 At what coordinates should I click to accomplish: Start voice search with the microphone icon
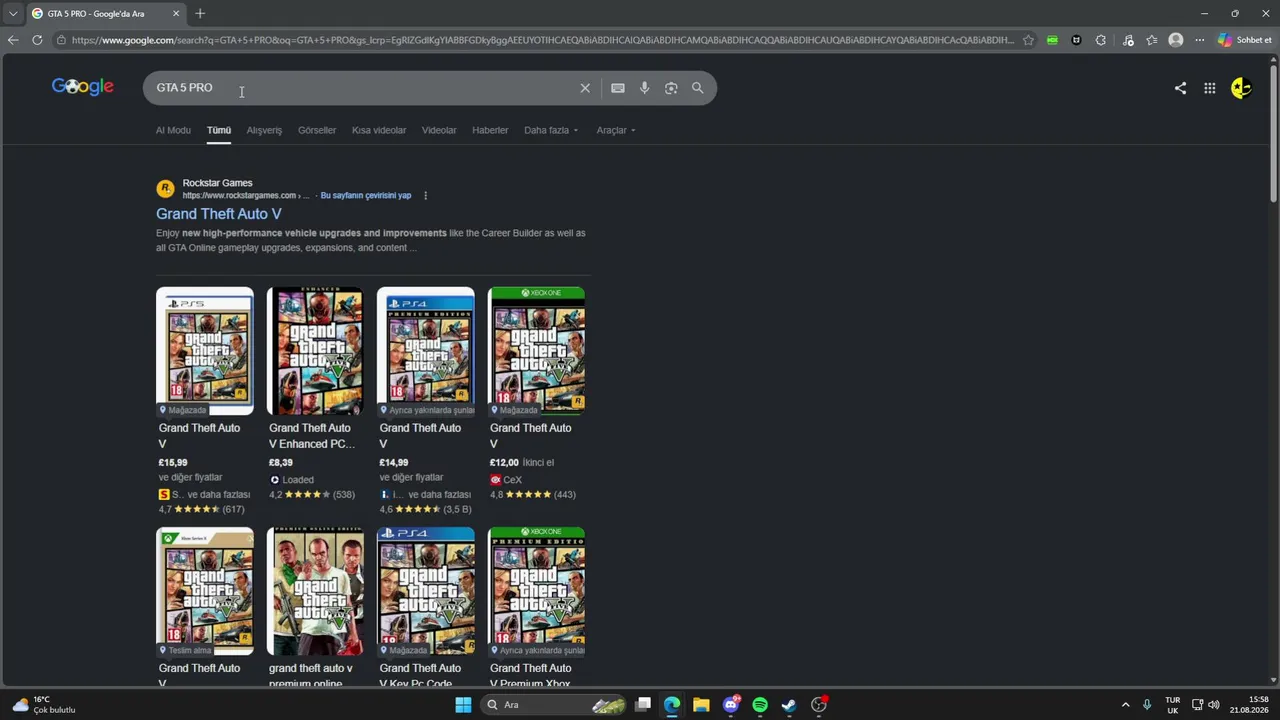(645, 88)
